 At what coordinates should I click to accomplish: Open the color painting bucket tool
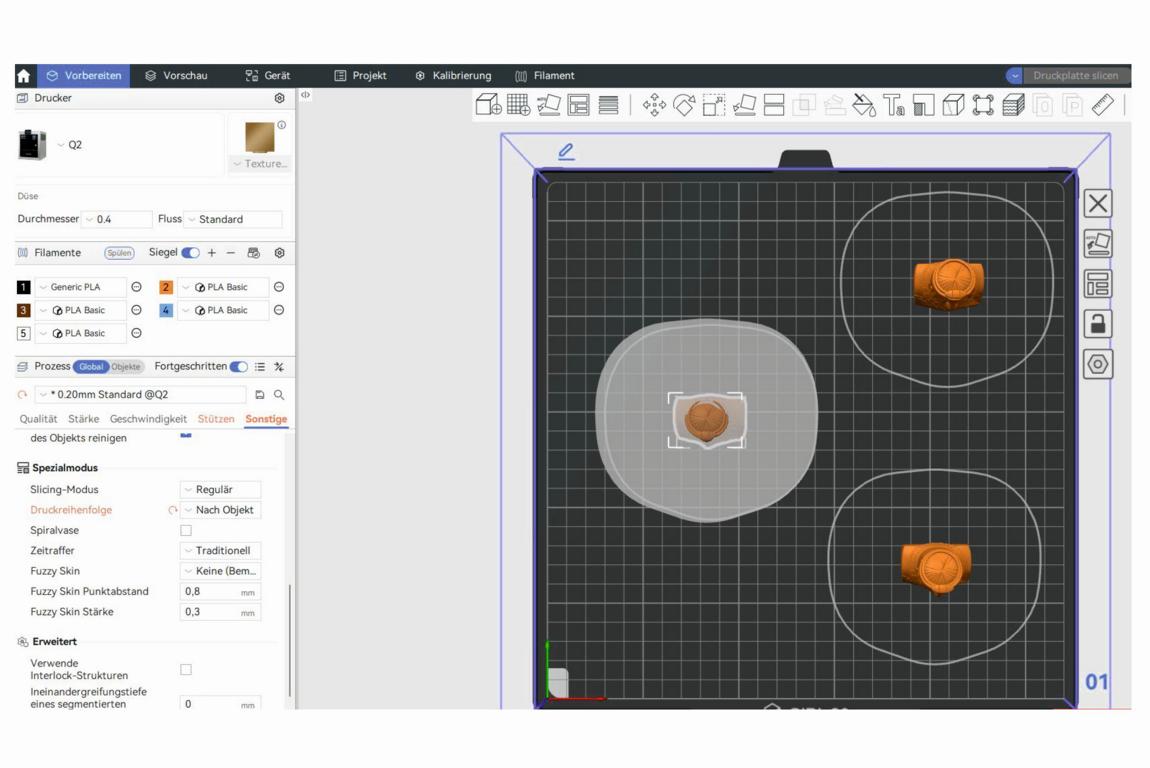click(x=864, y=105)
